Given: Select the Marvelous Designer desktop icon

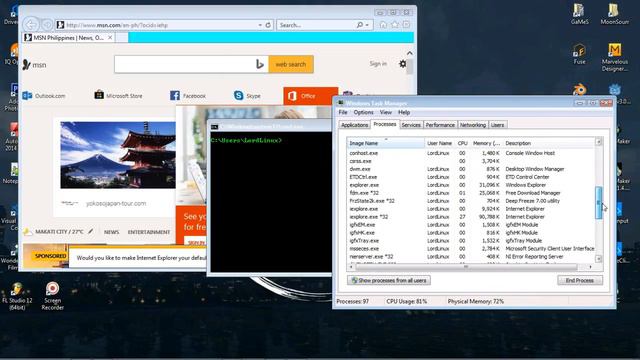Looking at the screenshot, I should pyautogui.click(x=614, y=57).
